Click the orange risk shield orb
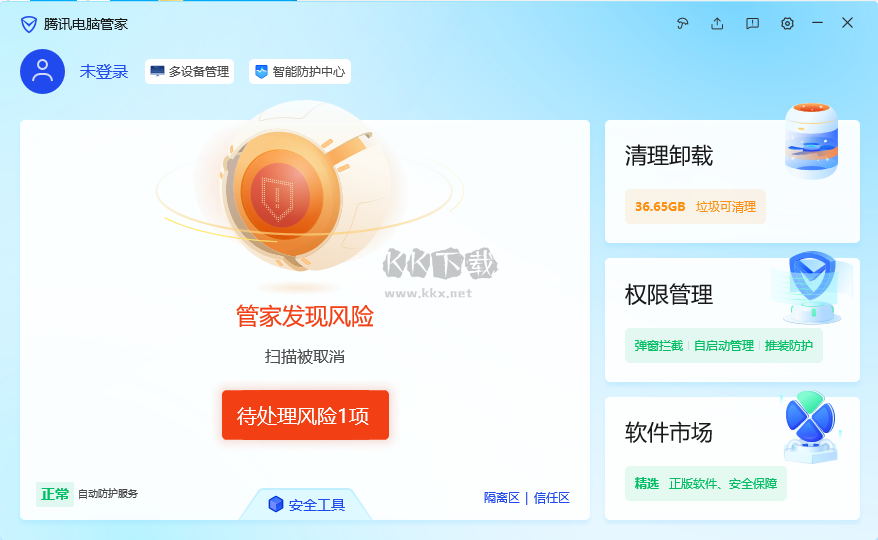Viewport: 878px width, 540px height. (x=280, y=196)
